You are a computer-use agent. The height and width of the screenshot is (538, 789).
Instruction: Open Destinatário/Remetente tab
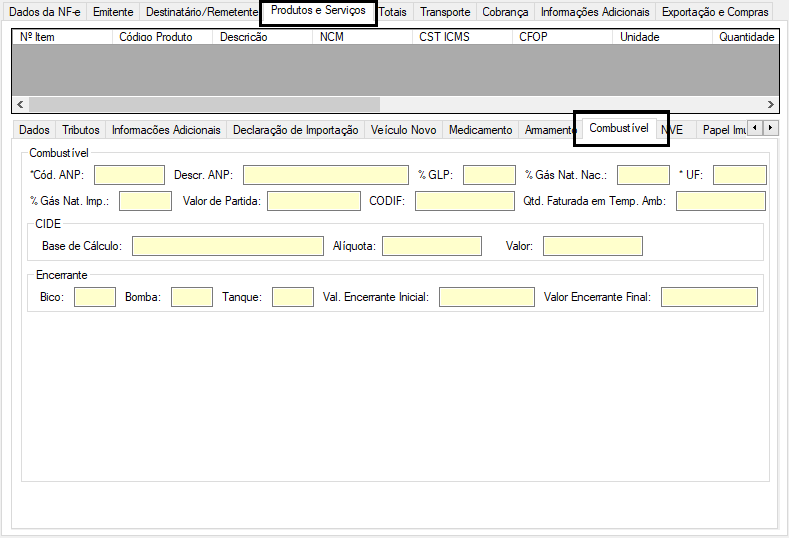pyautogui.click(x=201, y=12)
